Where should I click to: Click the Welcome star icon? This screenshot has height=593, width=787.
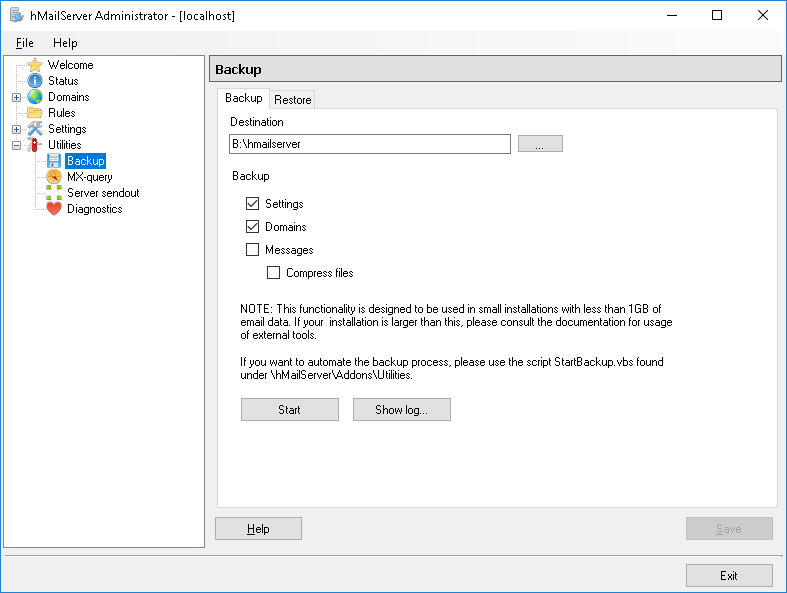35,65
